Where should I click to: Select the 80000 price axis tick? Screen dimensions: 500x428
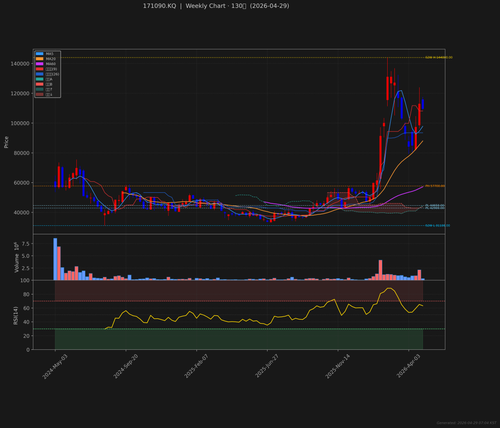[21, 153]
